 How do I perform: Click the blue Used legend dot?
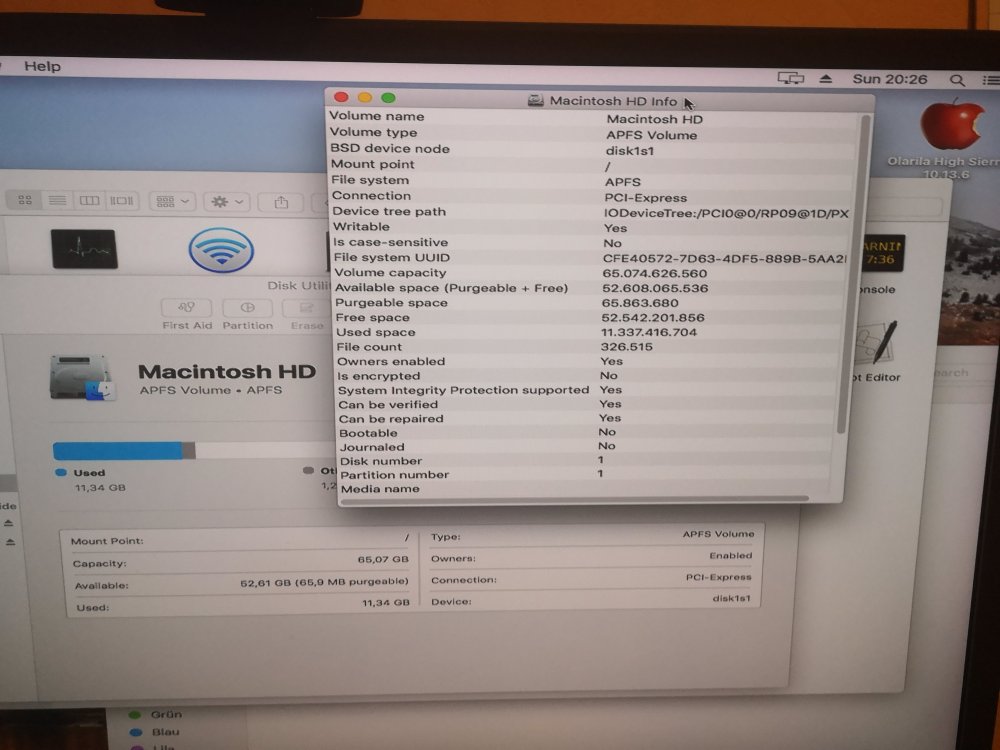click(x=61, y=473)
